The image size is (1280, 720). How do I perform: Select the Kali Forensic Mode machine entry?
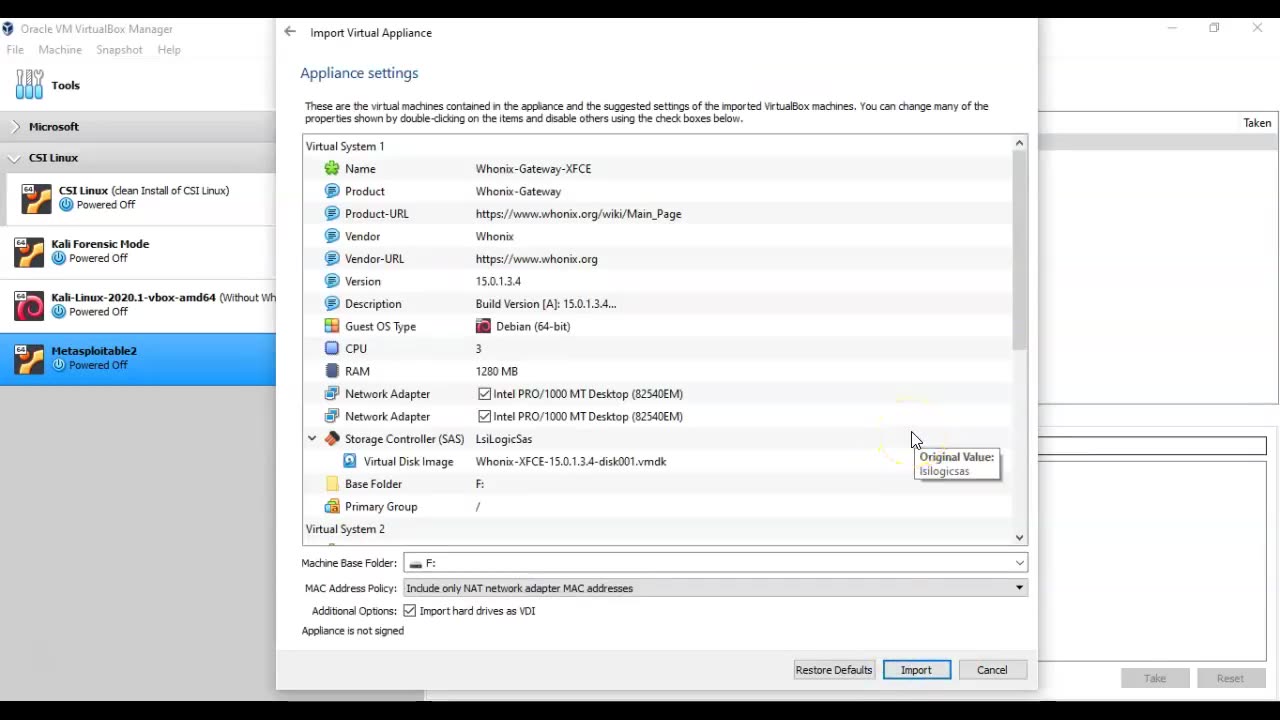point(138,251)
